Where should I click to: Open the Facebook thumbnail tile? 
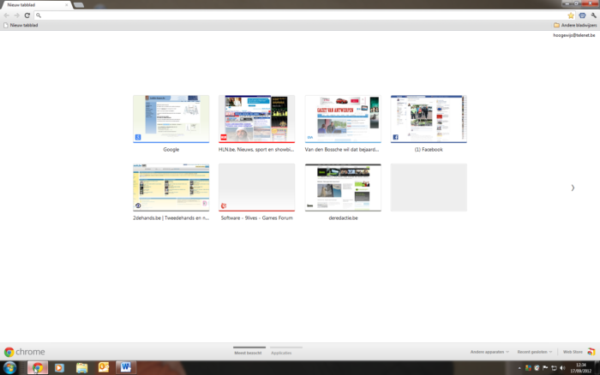(429, 119)
